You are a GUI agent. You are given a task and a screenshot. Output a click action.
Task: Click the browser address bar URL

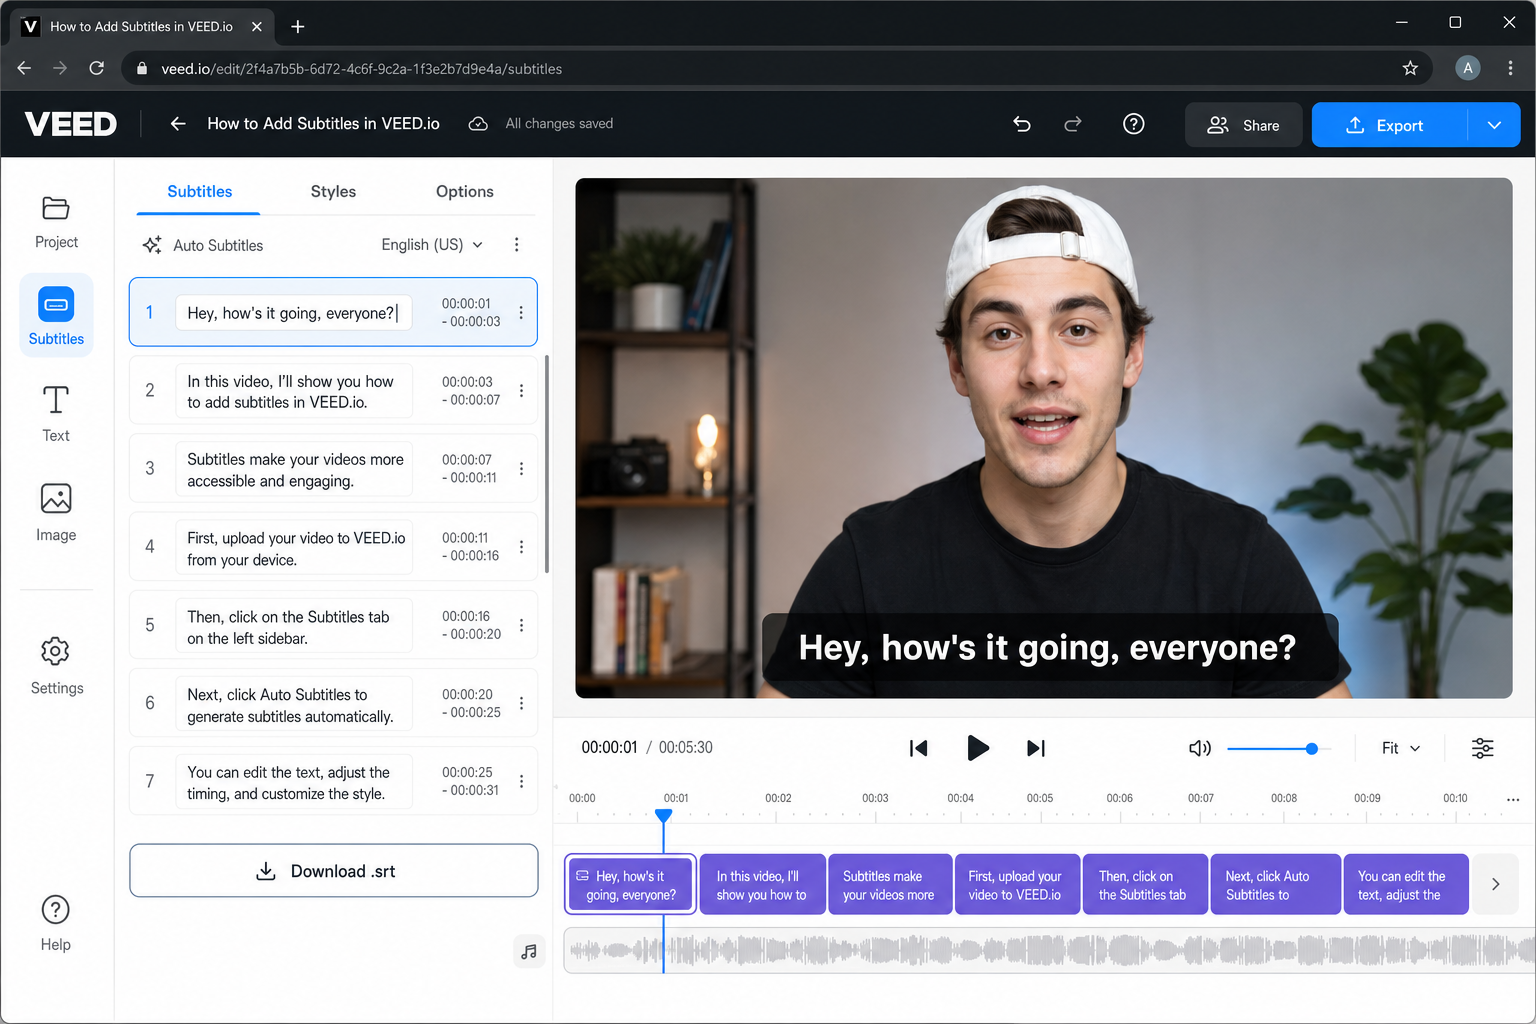click(x=361, y=69)
